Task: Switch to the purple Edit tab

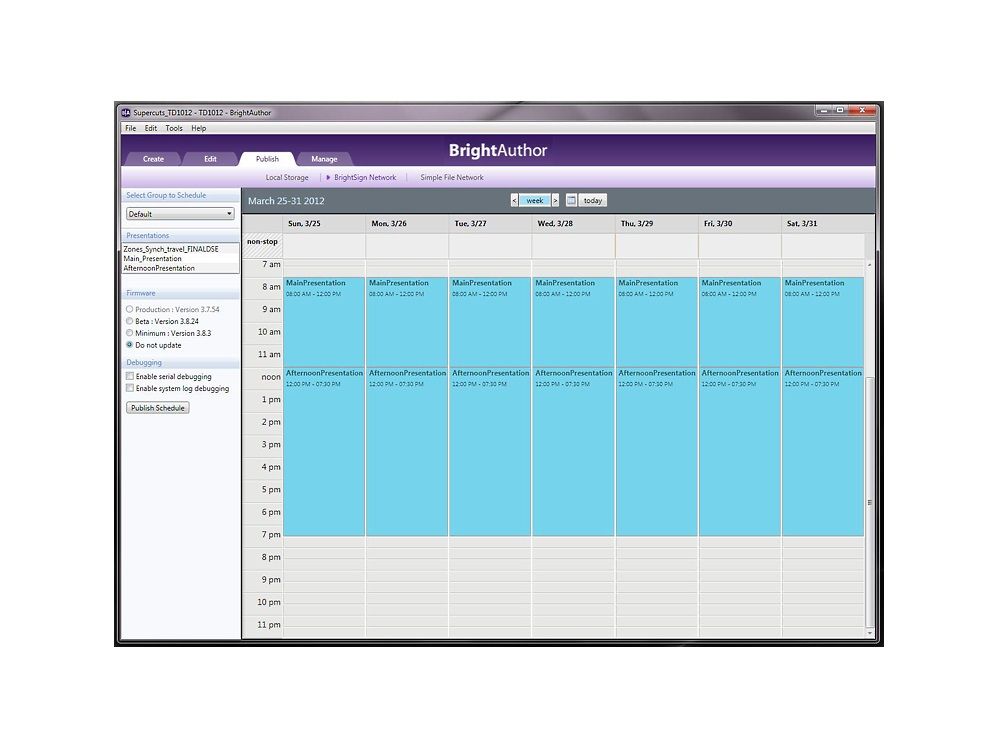Action: pyautogui.click(x=210, y=159)
